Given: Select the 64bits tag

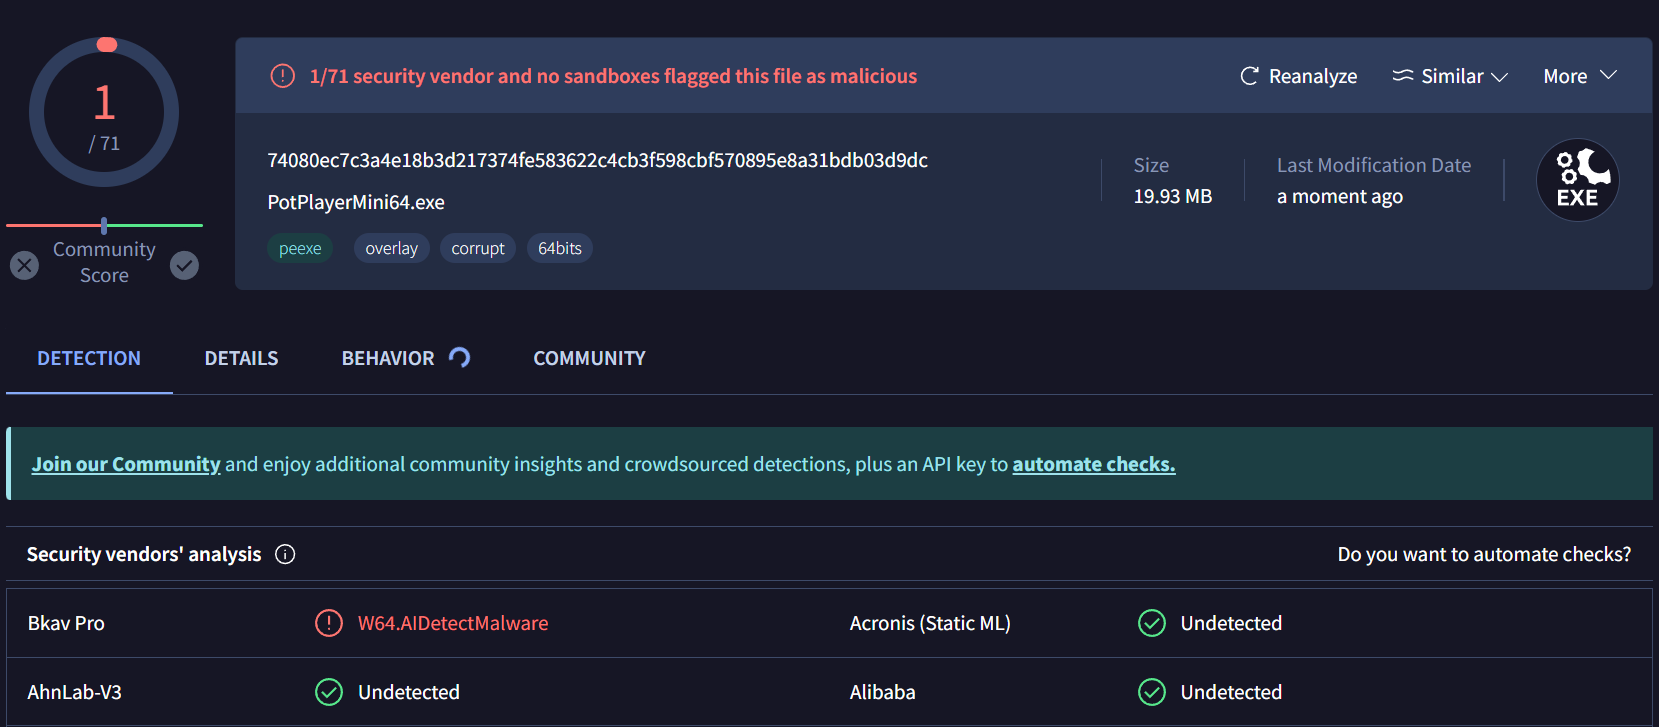Looking at the screenshot, I should tap(560, 248).
